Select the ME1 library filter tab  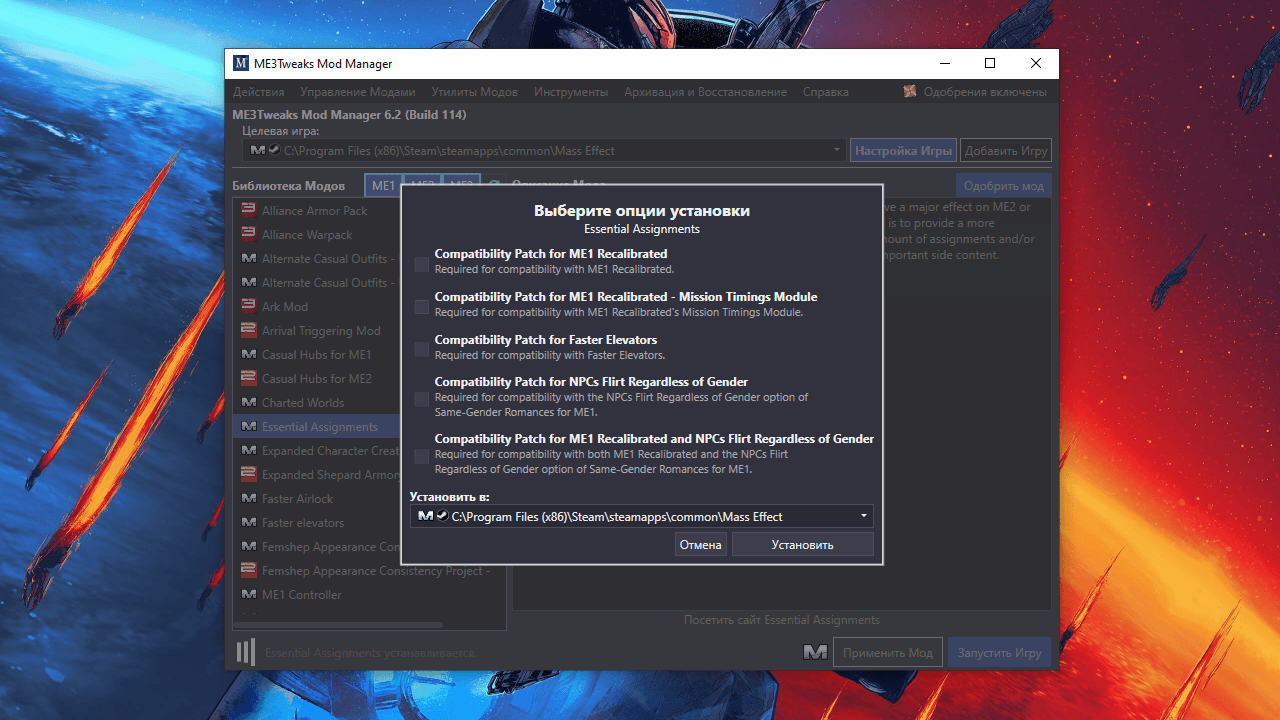coord(384,186)
